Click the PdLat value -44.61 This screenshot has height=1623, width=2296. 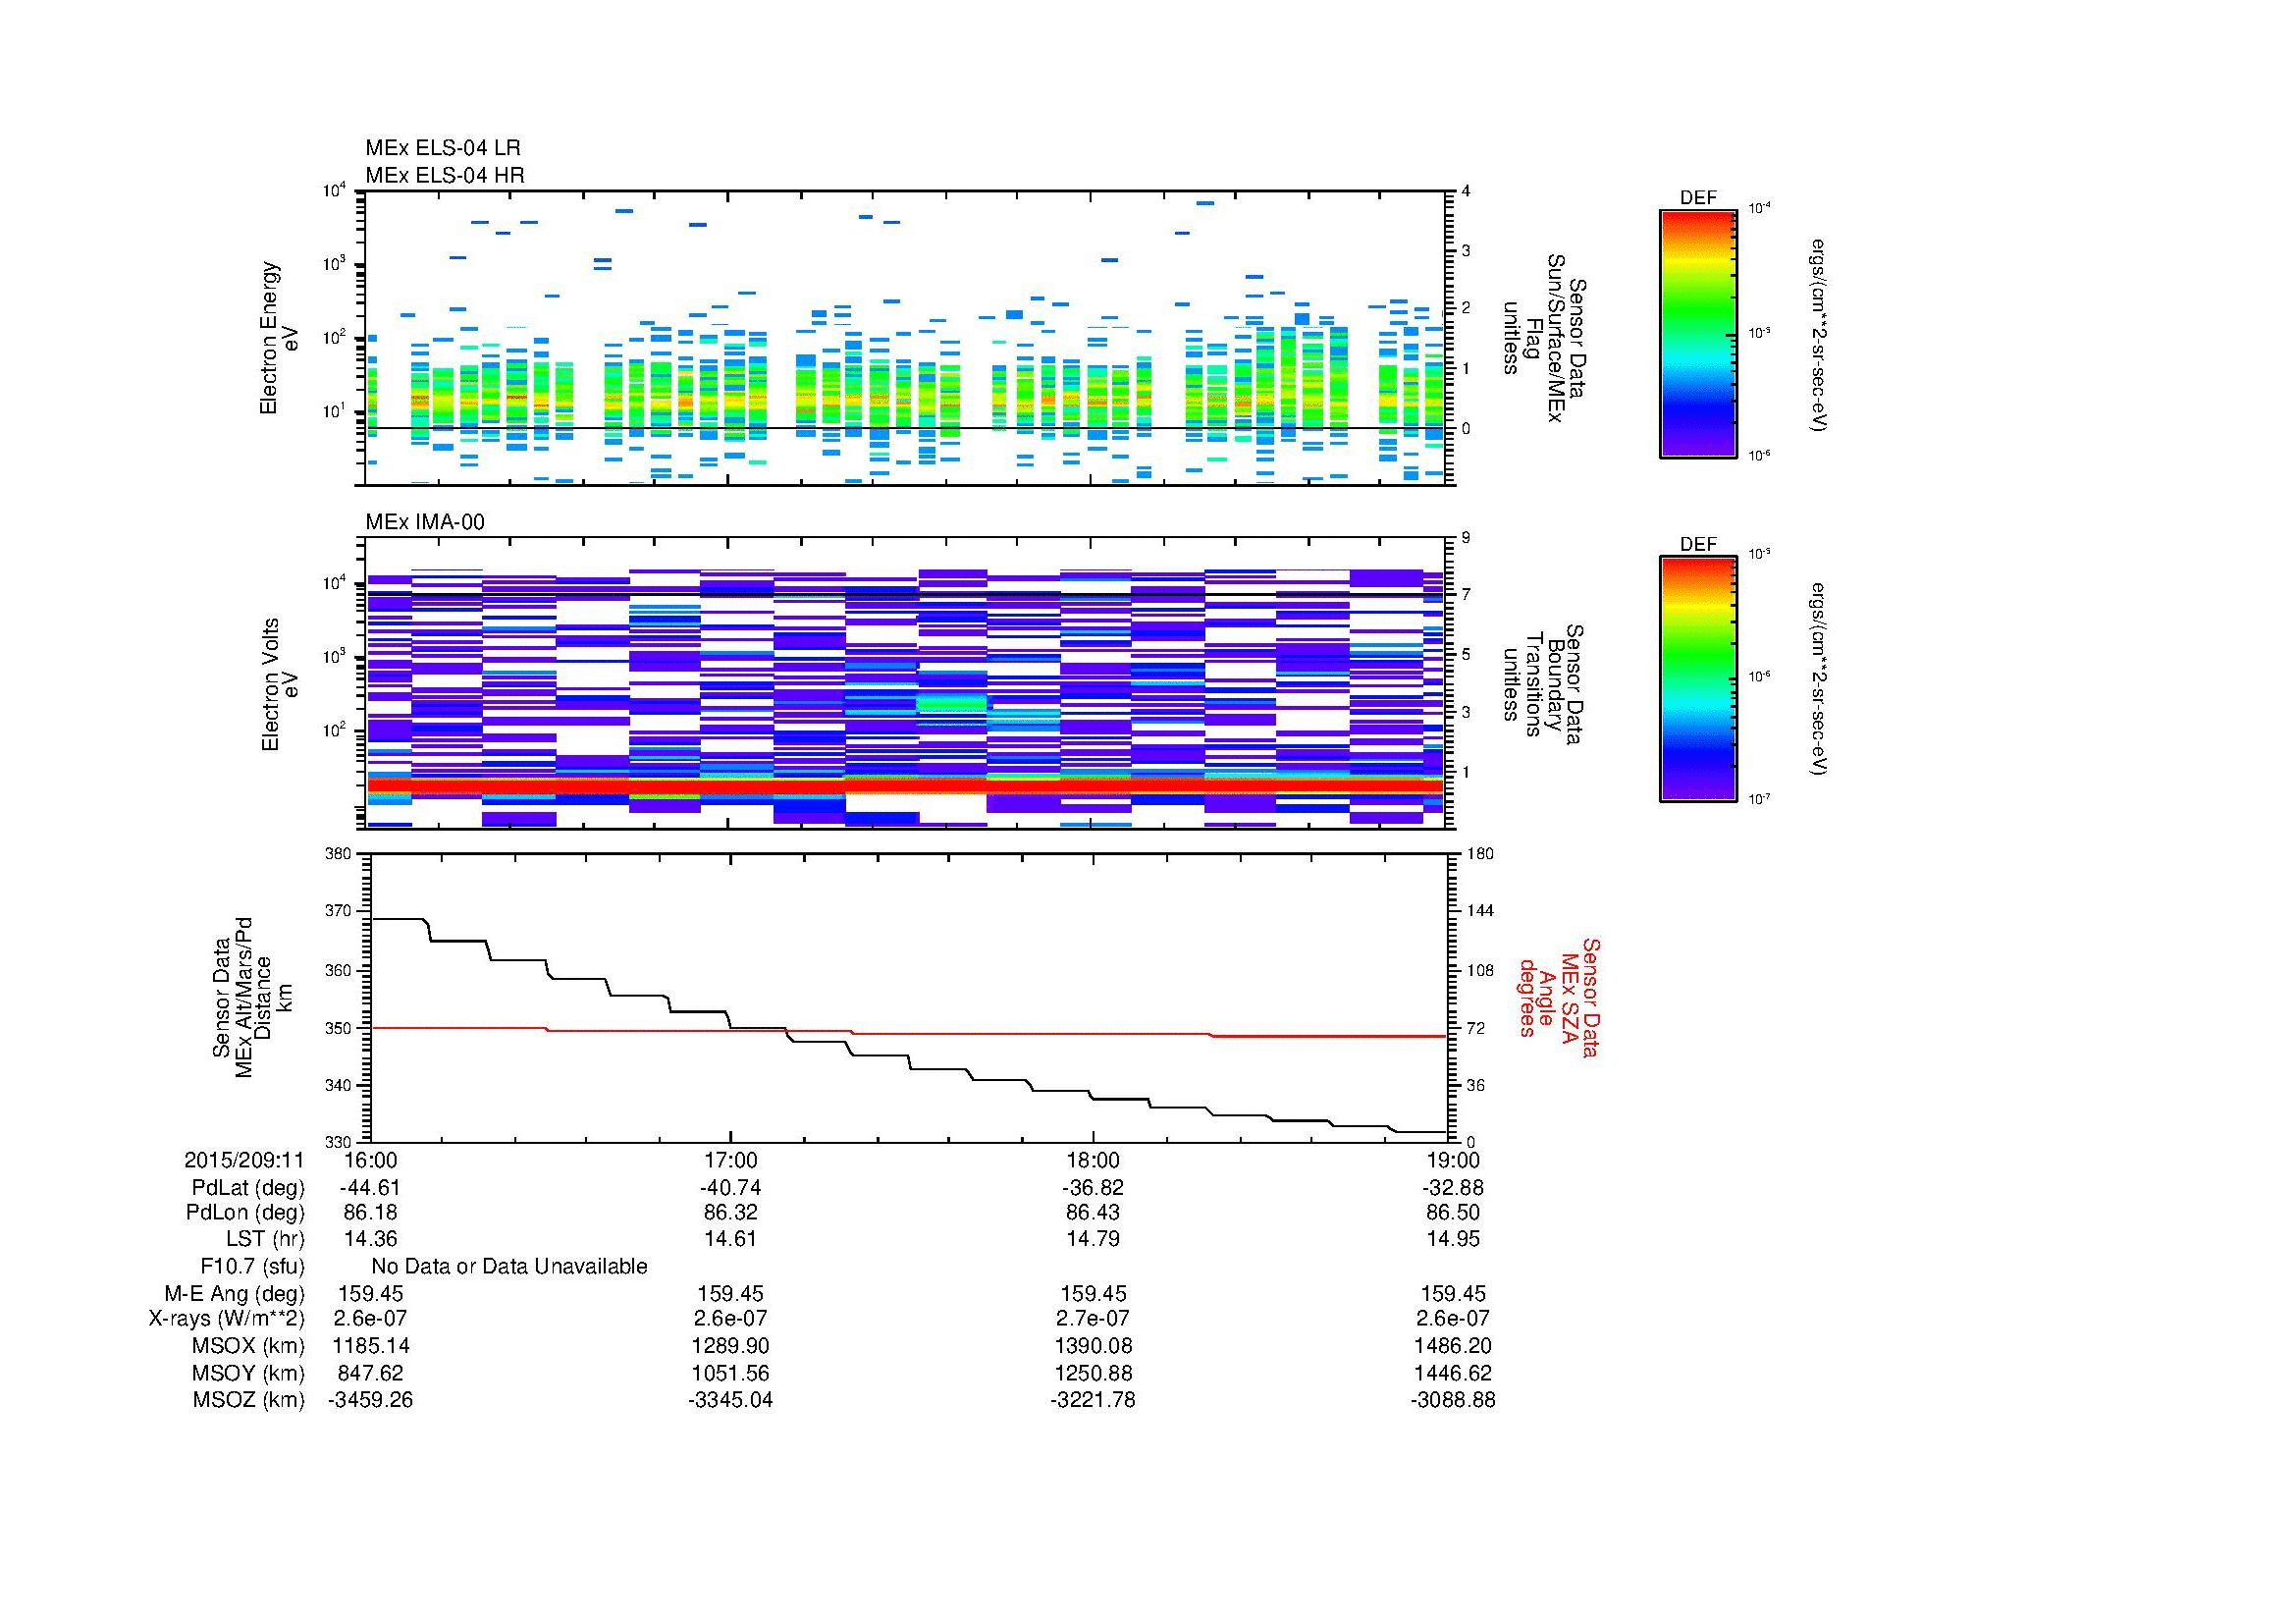pyautogui.click(x=371, y=1188)
